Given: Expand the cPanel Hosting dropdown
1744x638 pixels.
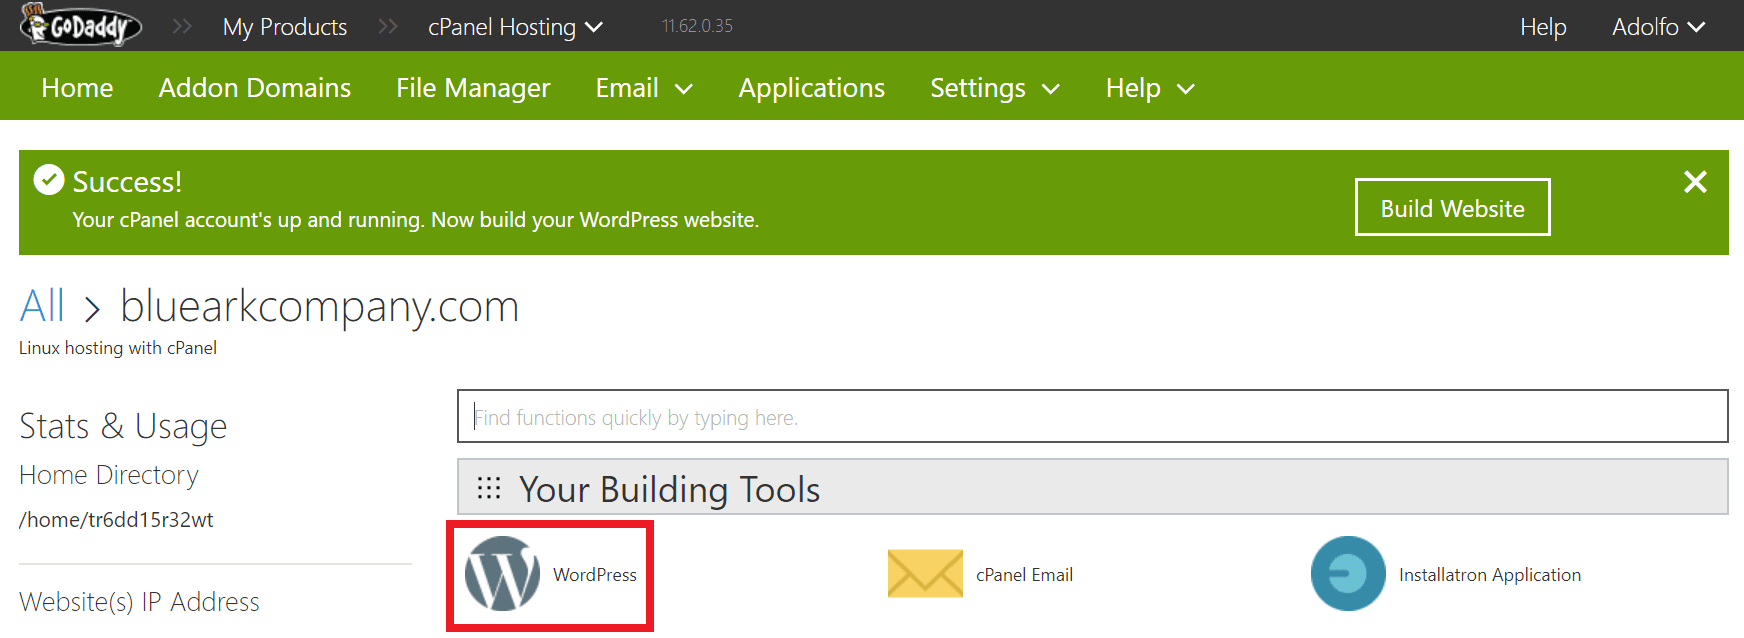Looking at the screenshot, I should pos(515,27).
